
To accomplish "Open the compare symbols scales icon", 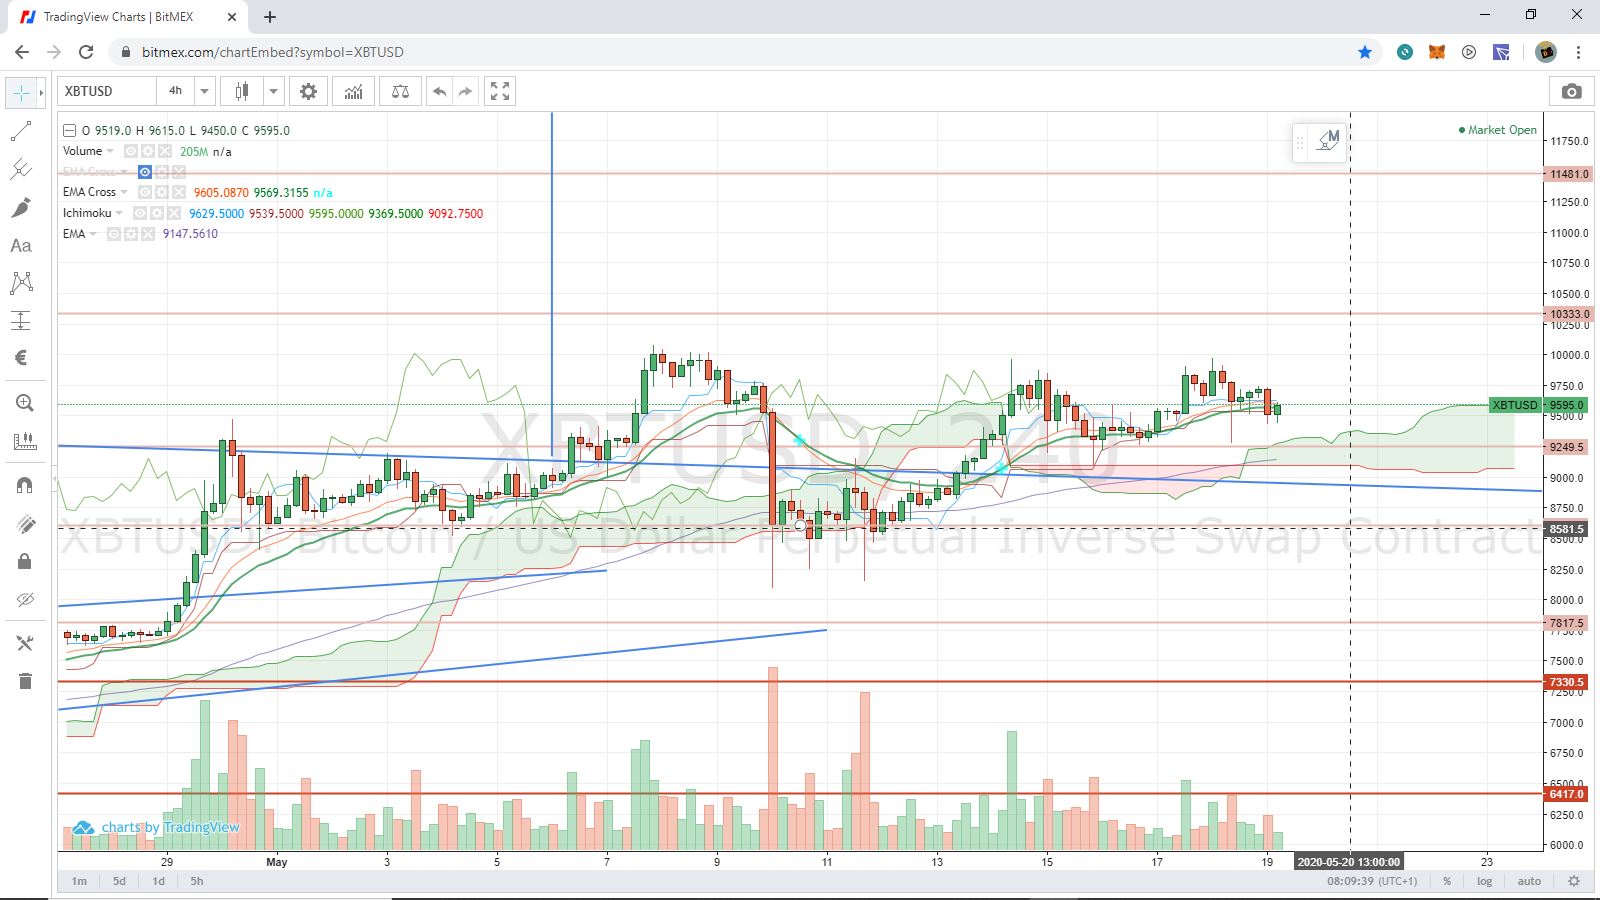I will (x=401, y=91).
